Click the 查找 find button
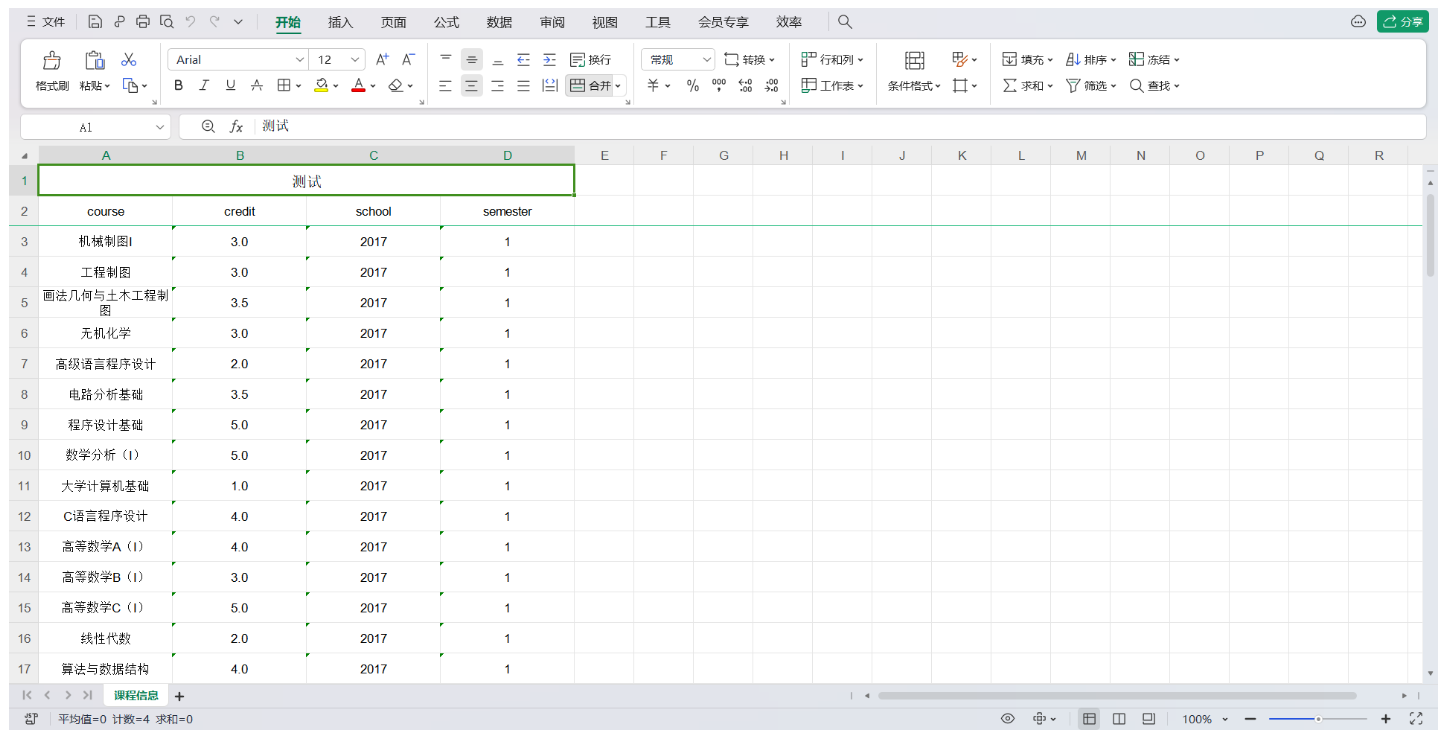 tap(1155, 86)
